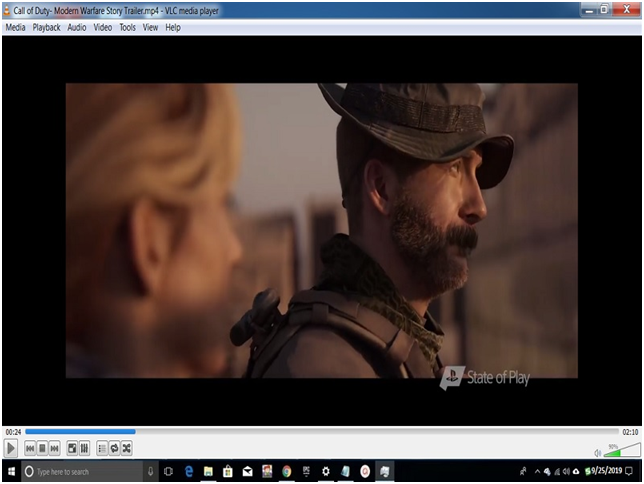Open Task View on the taskbar
The image size is (644, 484).
[168, 472]
